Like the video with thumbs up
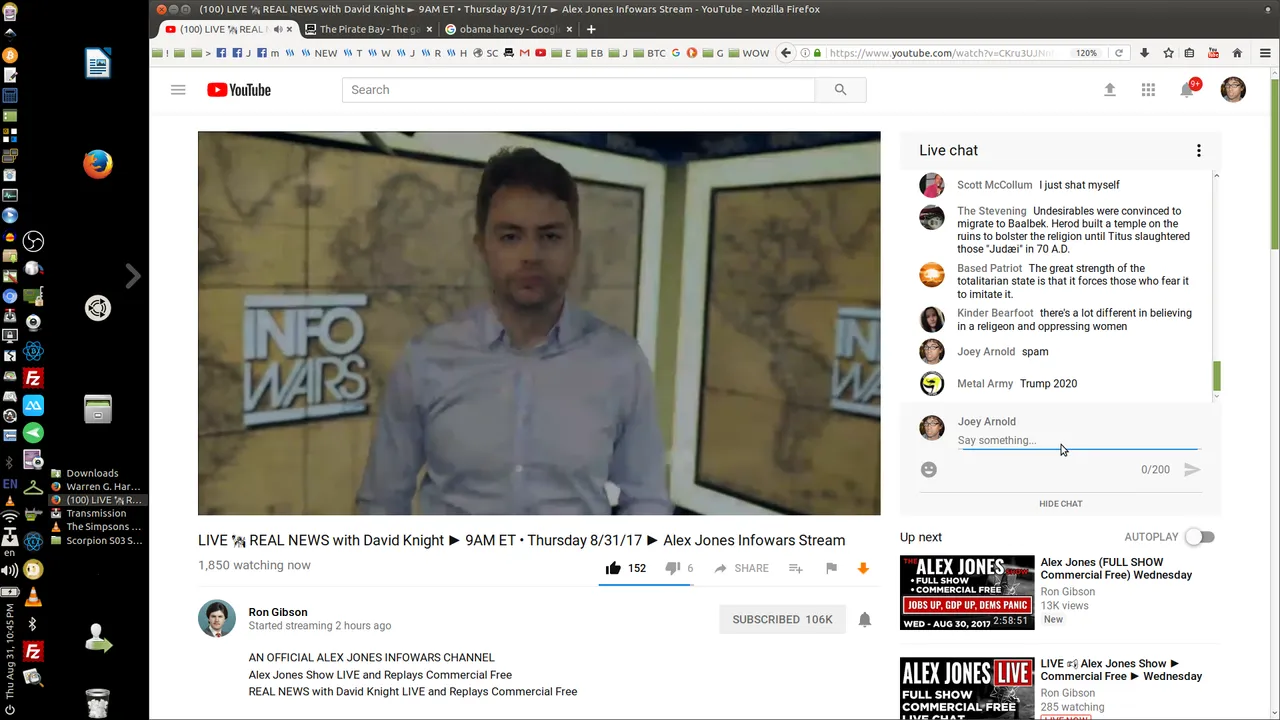The height and width of the screenshot is (720, 1280). [613, 568]
